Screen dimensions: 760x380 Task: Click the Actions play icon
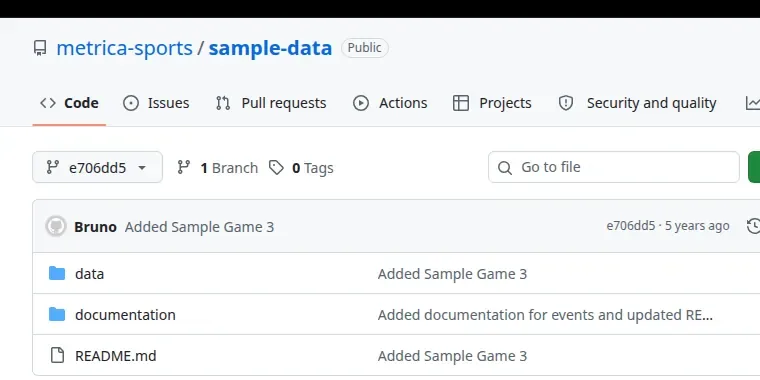pyautogui.click(x=361, y=103)
